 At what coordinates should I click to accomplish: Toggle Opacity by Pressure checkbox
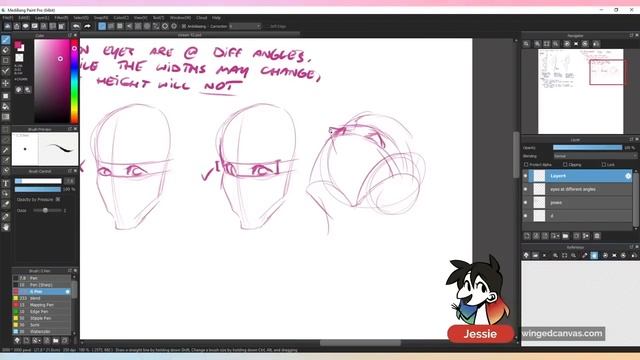coord(58,199)
